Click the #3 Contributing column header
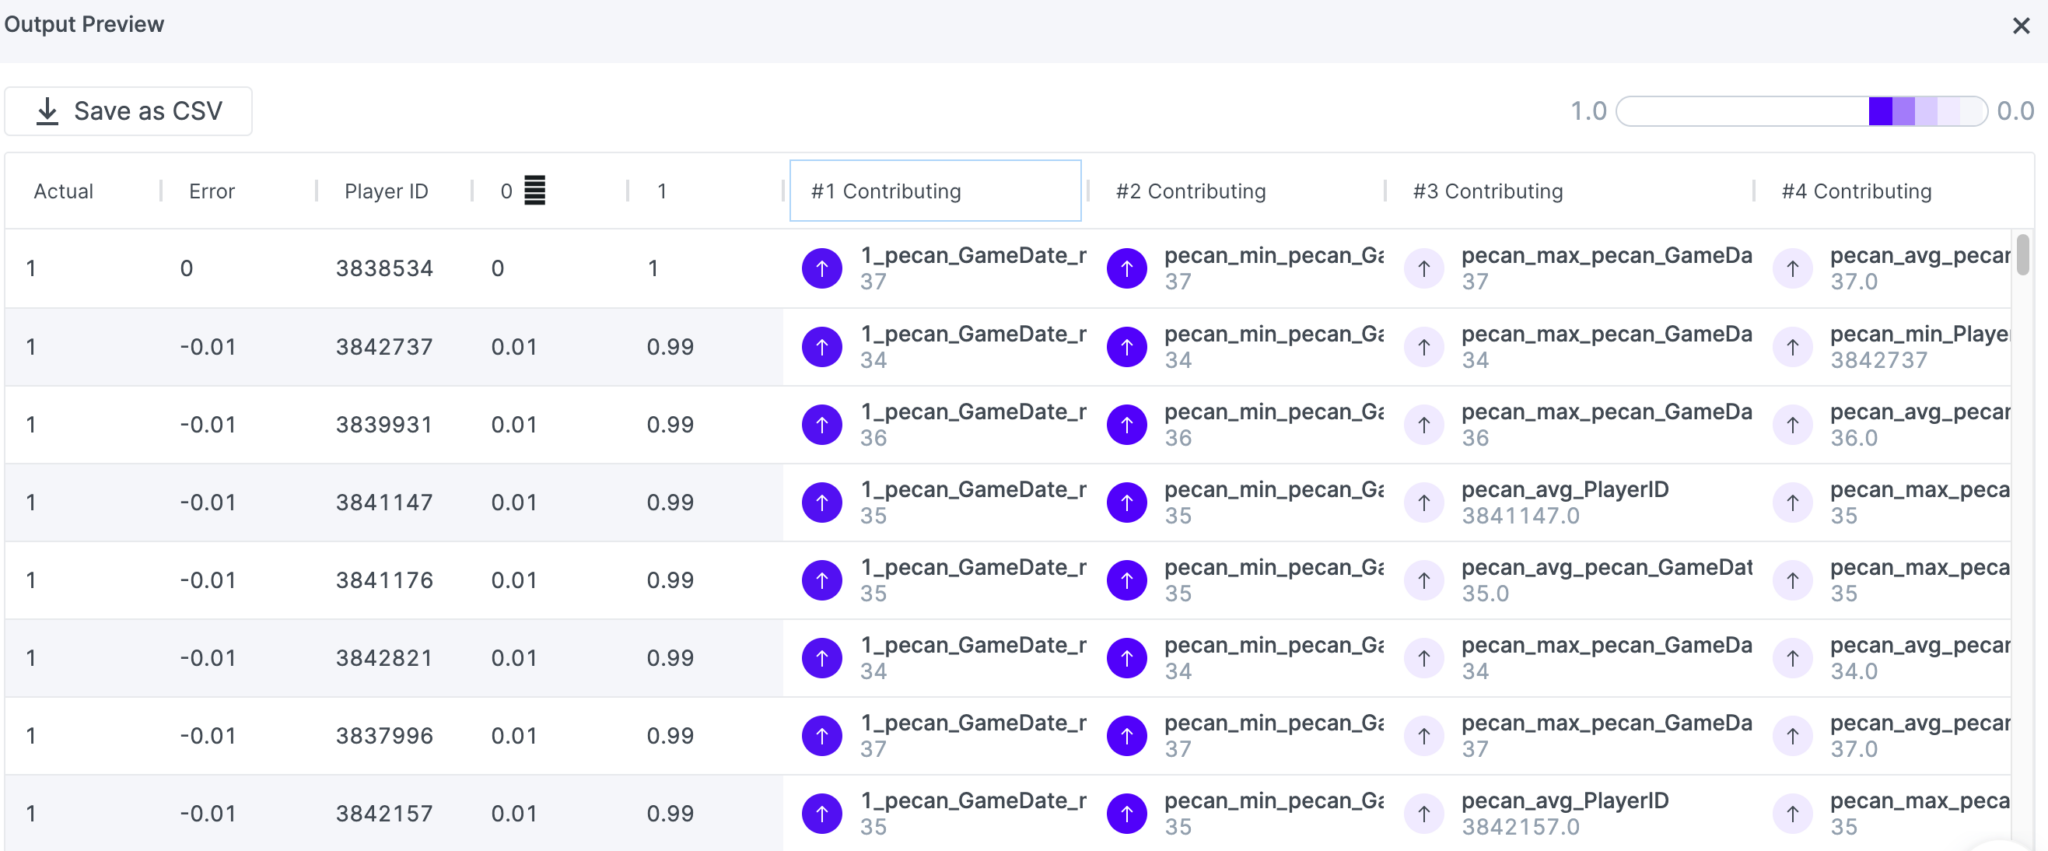2048x851 pixels. click(1487, 191)
